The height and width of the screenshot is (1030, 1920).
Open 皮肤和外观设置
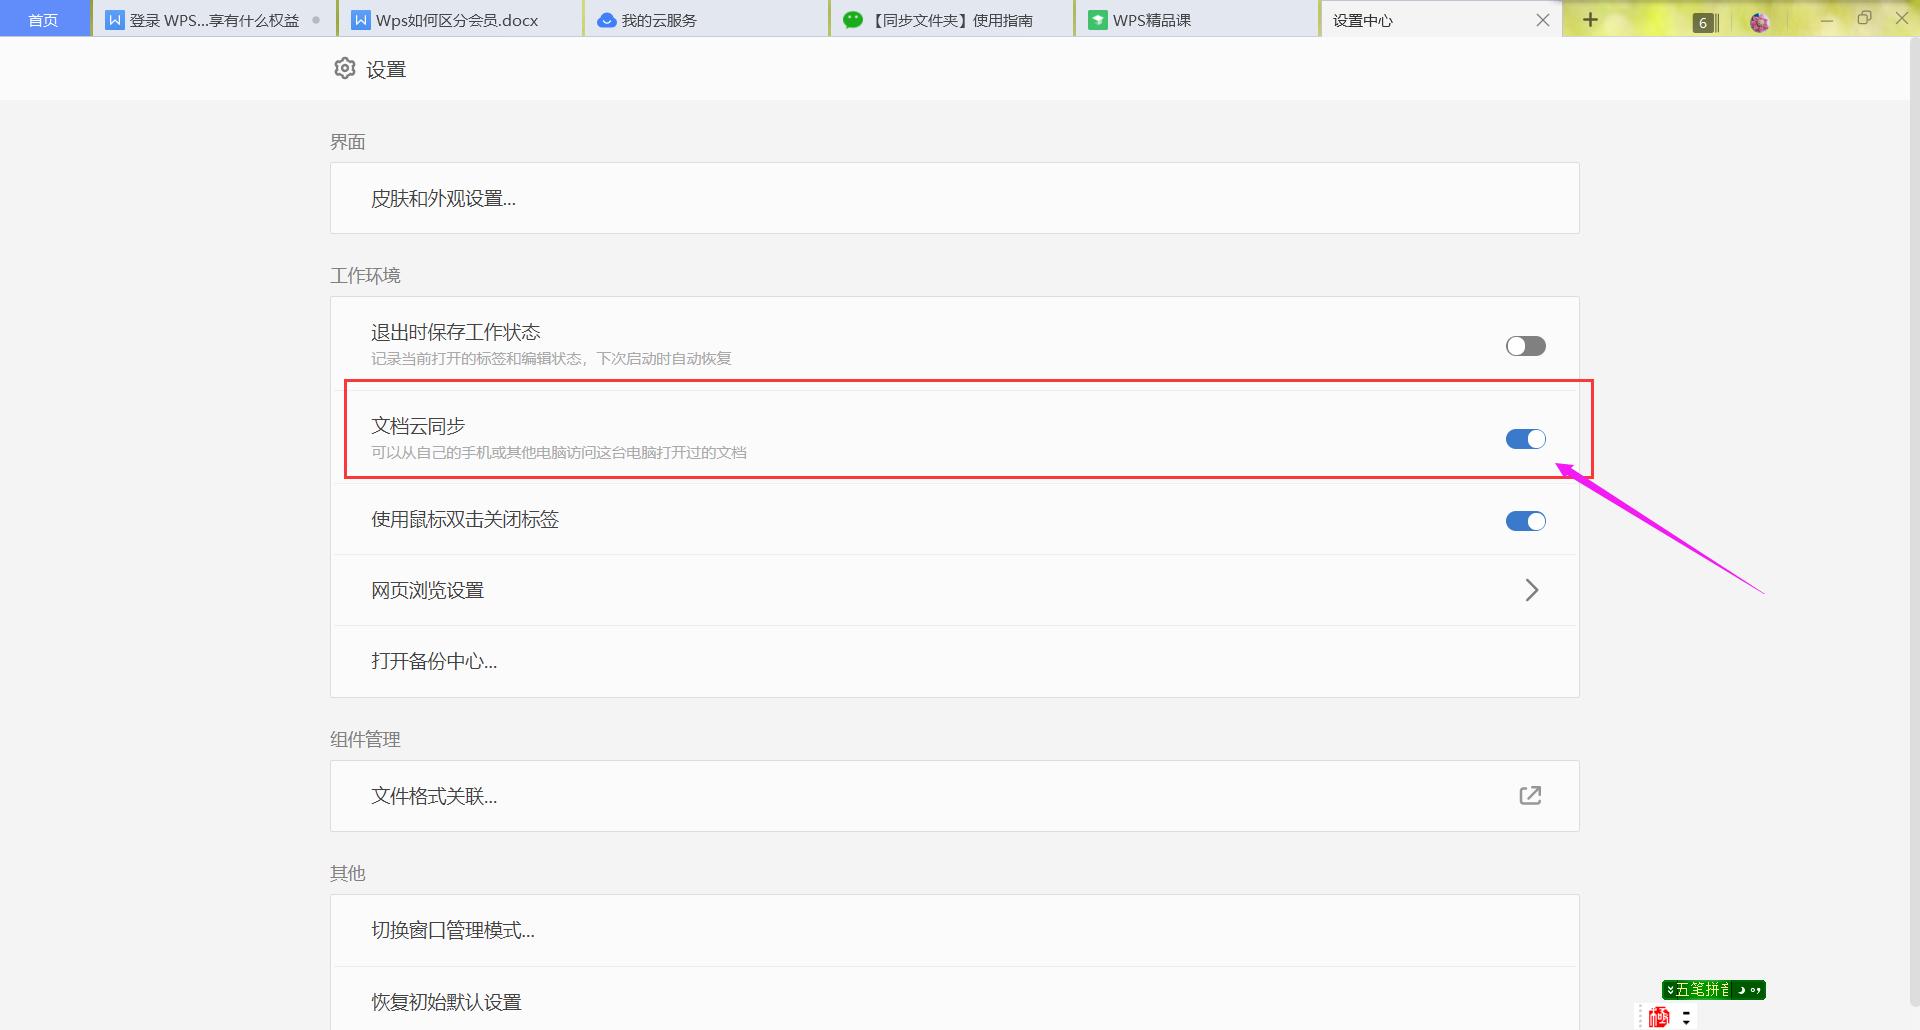coord(443,198)
